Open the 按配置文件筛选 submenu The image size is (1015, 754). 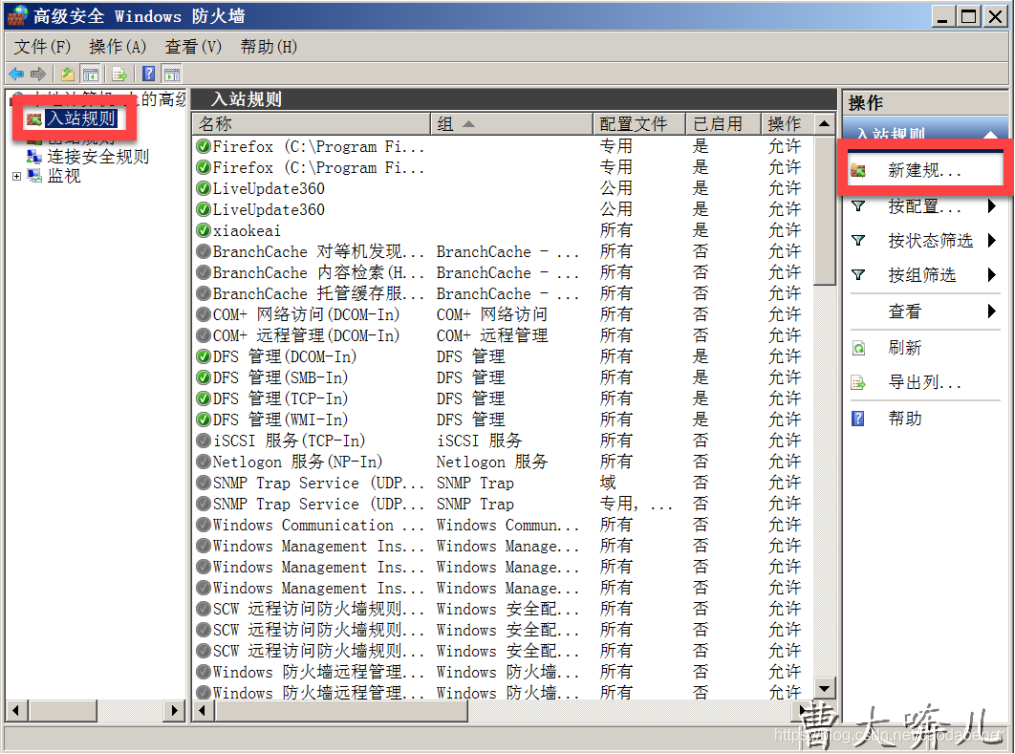(924, 206)
